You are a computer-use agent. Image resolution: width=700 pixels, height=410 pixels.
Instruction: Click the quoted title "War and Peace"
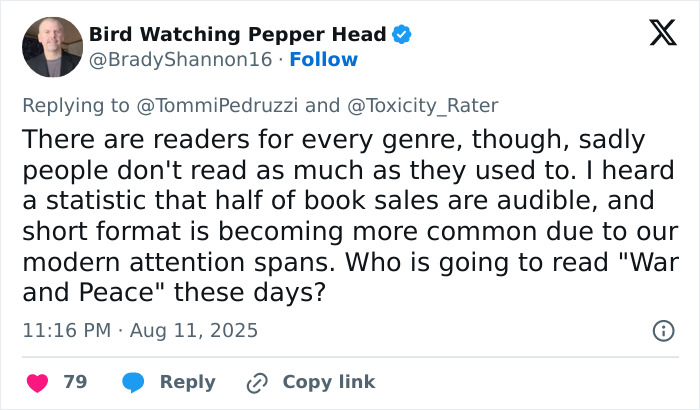(x=640, y=268)
